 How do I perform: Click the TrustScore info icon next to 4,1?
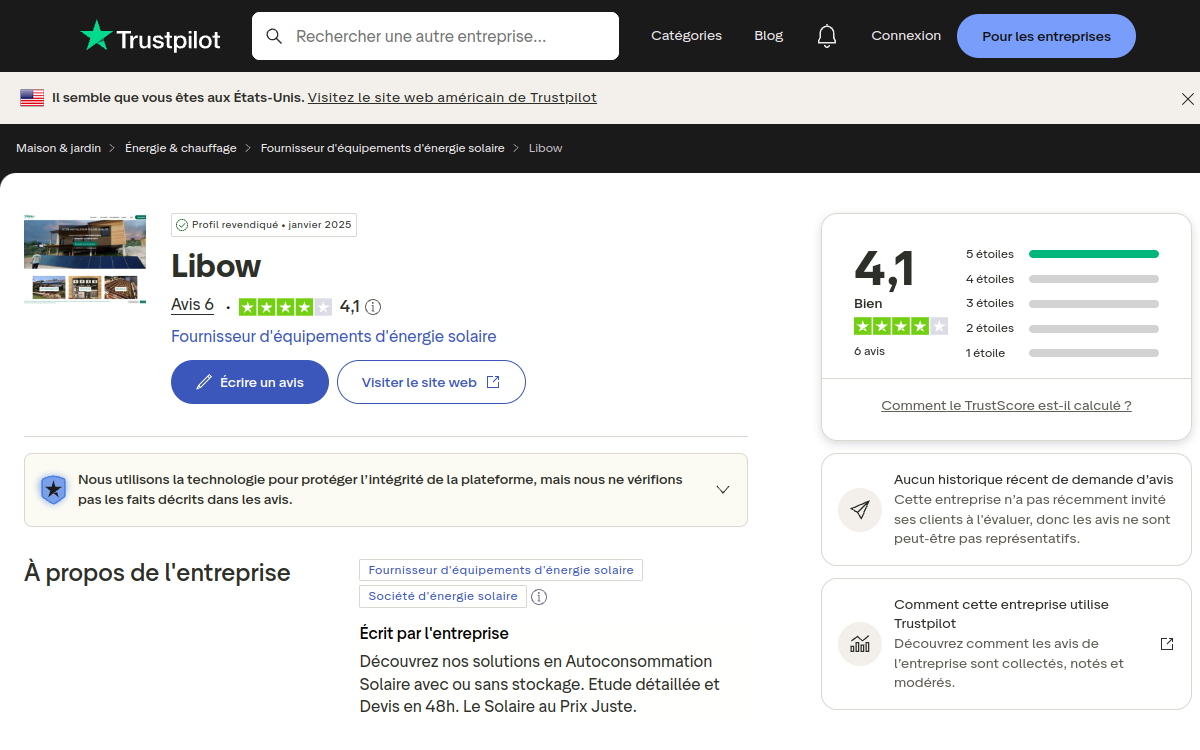tap(373, 307)
